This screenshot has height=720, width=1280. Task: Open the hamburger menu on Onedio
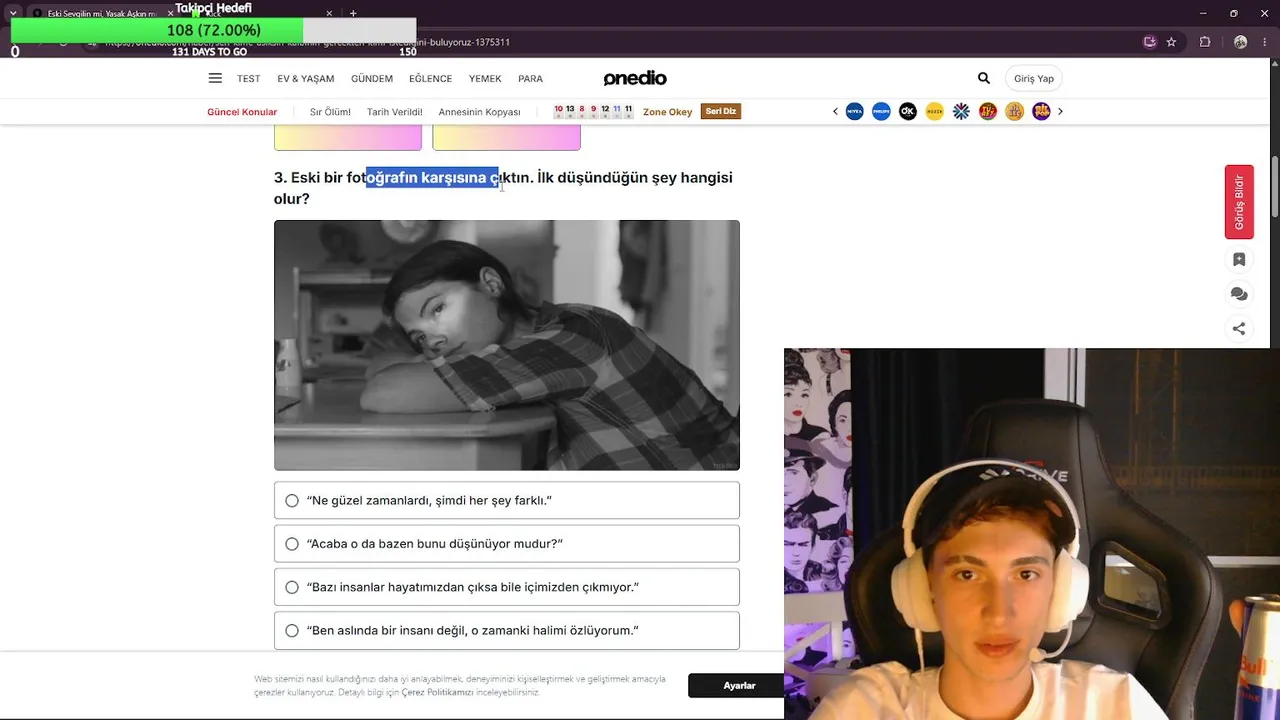[215, 78]
